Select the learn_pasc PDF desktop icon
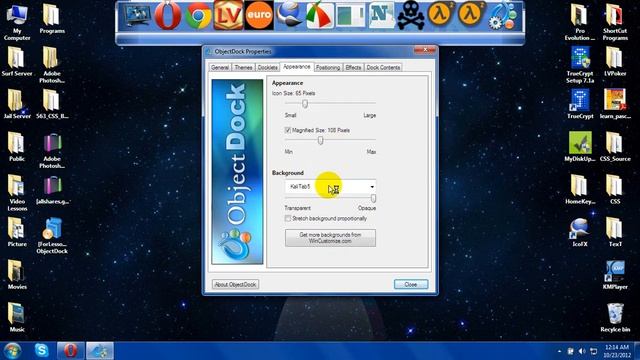 coord(615,104)
